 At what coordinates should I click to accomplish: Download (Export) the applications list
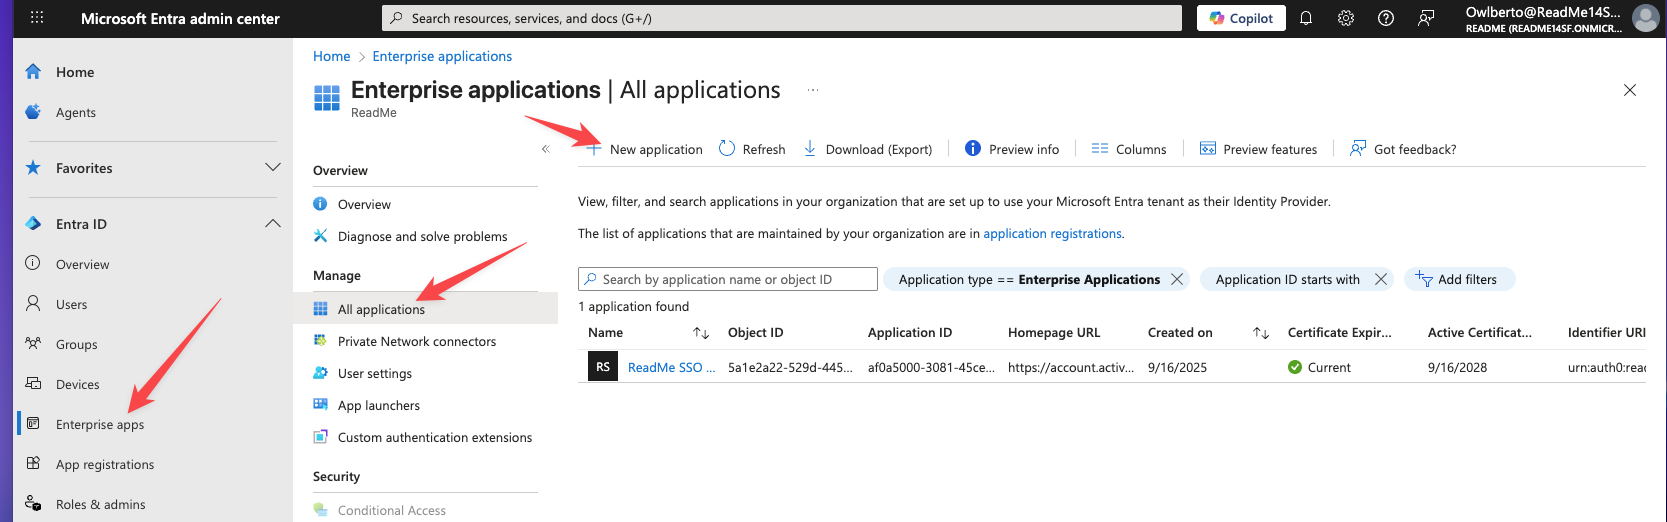tap(868, 149)
